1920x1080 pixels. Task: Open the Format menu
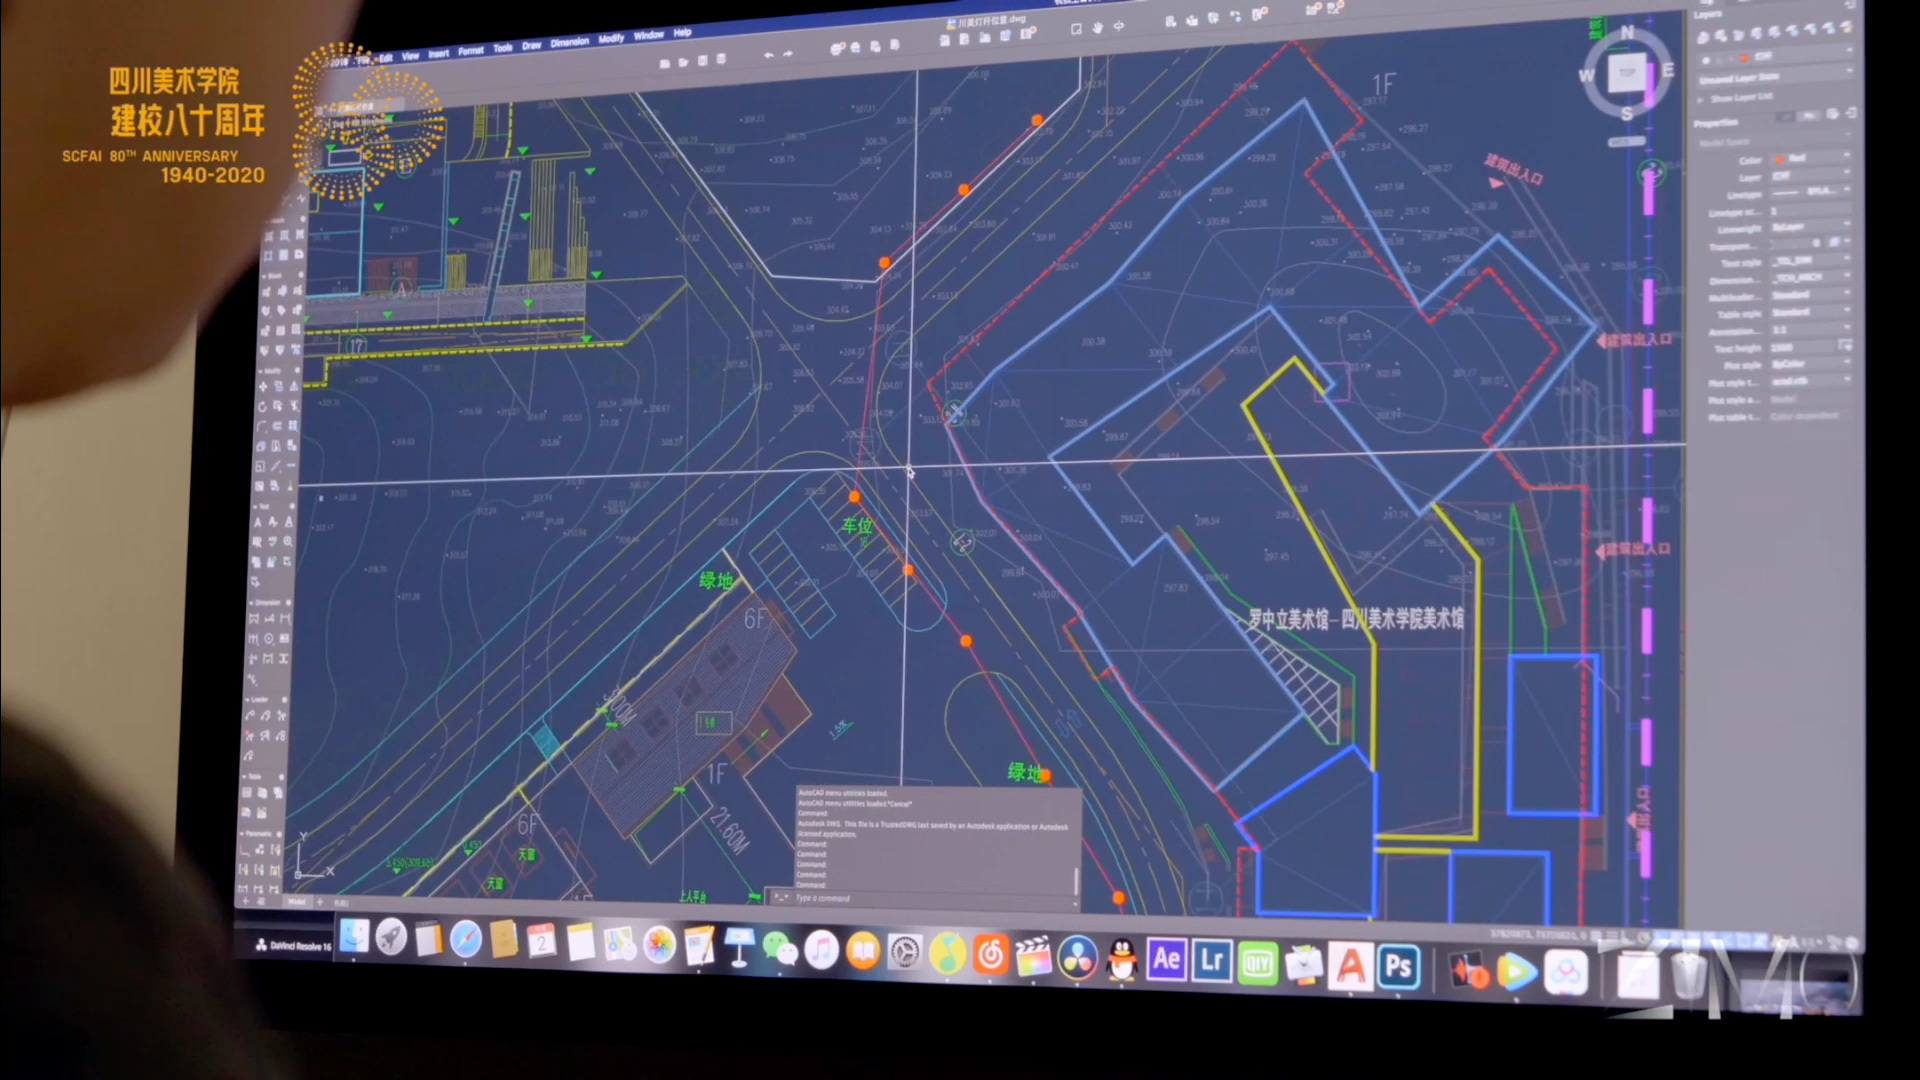471,51
